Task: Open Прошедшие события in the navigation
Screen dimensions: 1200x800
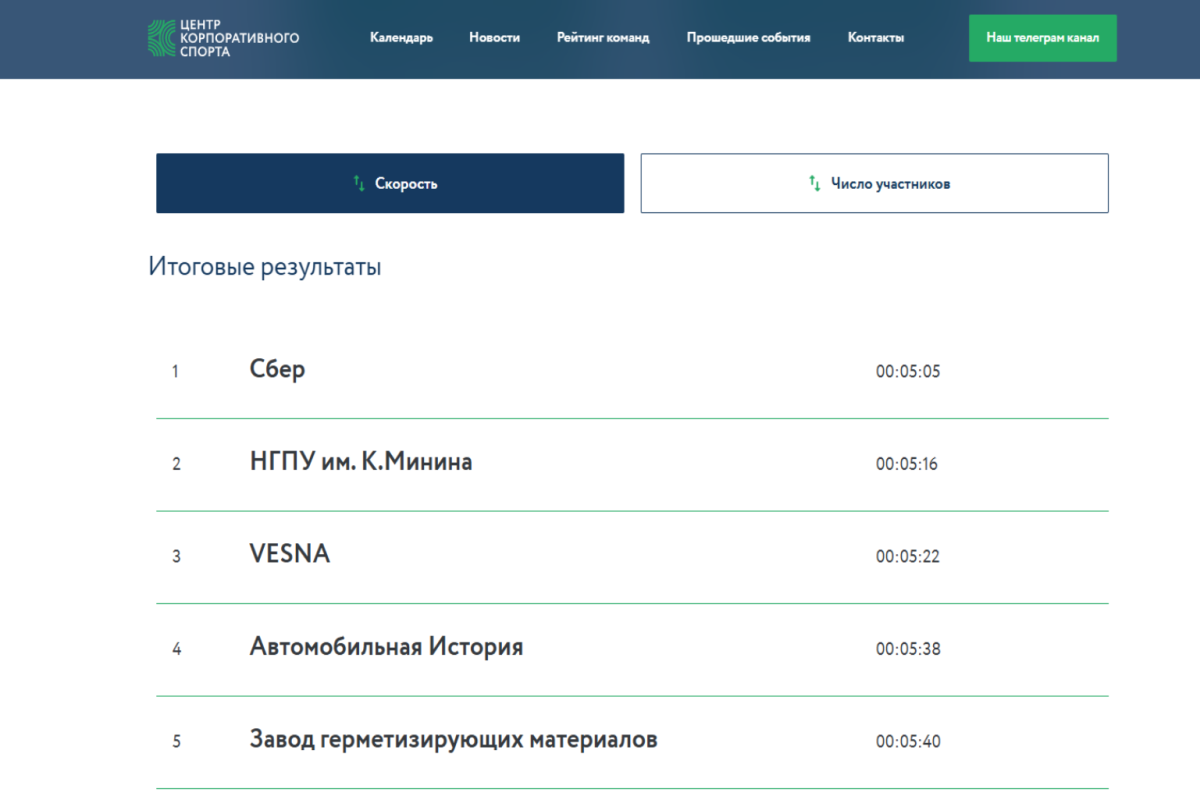Action: pos(748,38)
